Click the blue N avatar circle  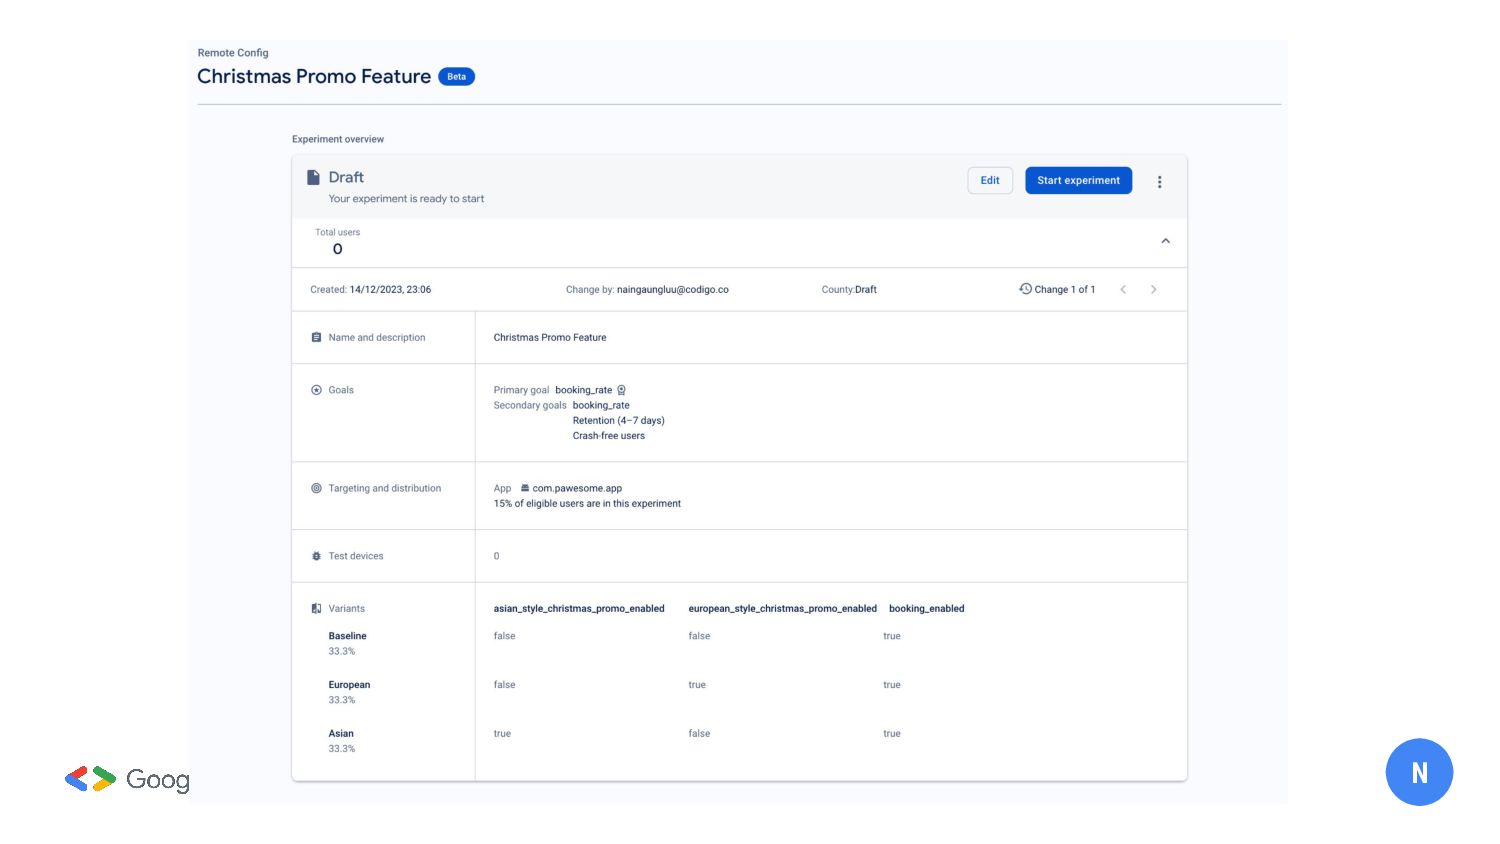point(1418,772)
